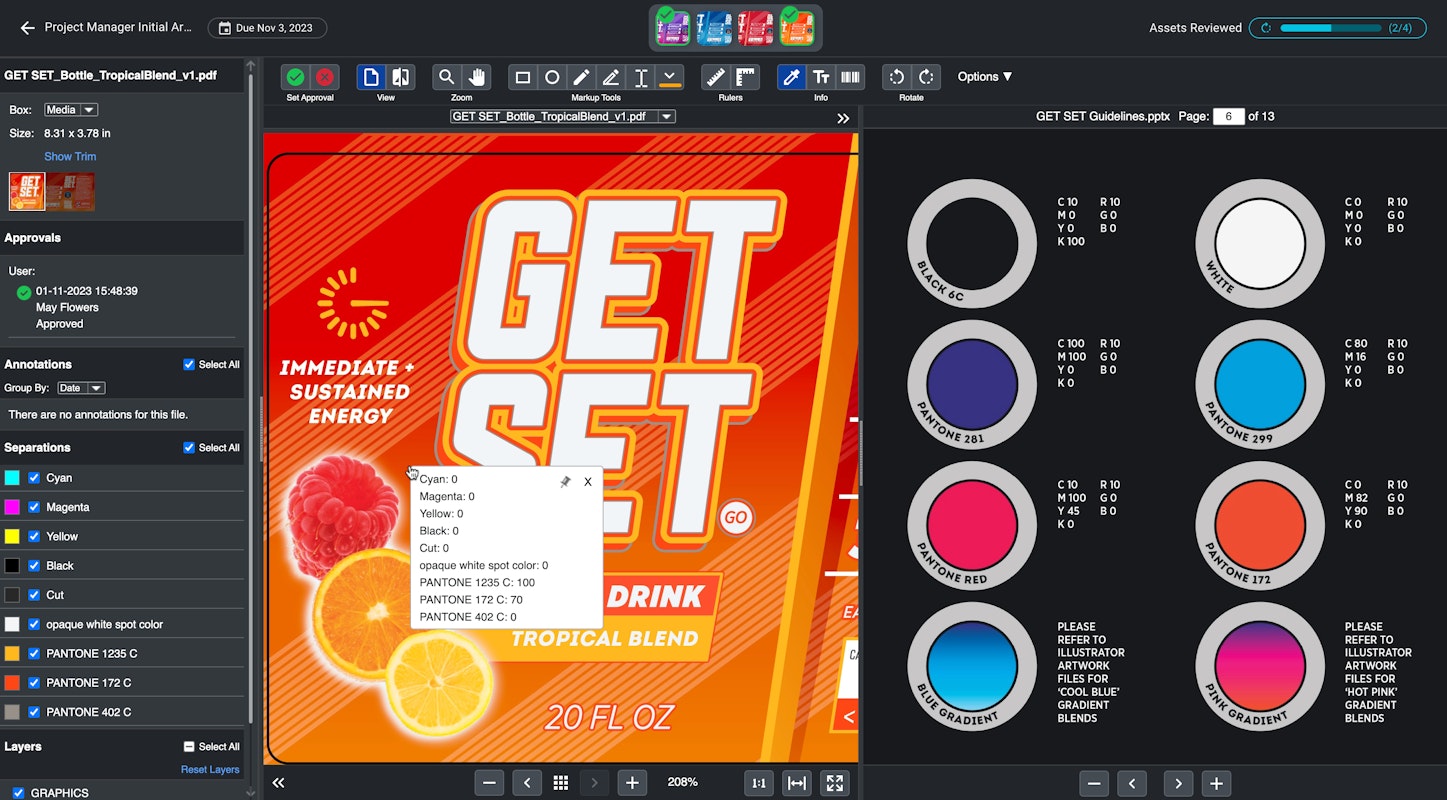
Task: Uncheck opaque white spot color separation
Action: coord(34,625)
